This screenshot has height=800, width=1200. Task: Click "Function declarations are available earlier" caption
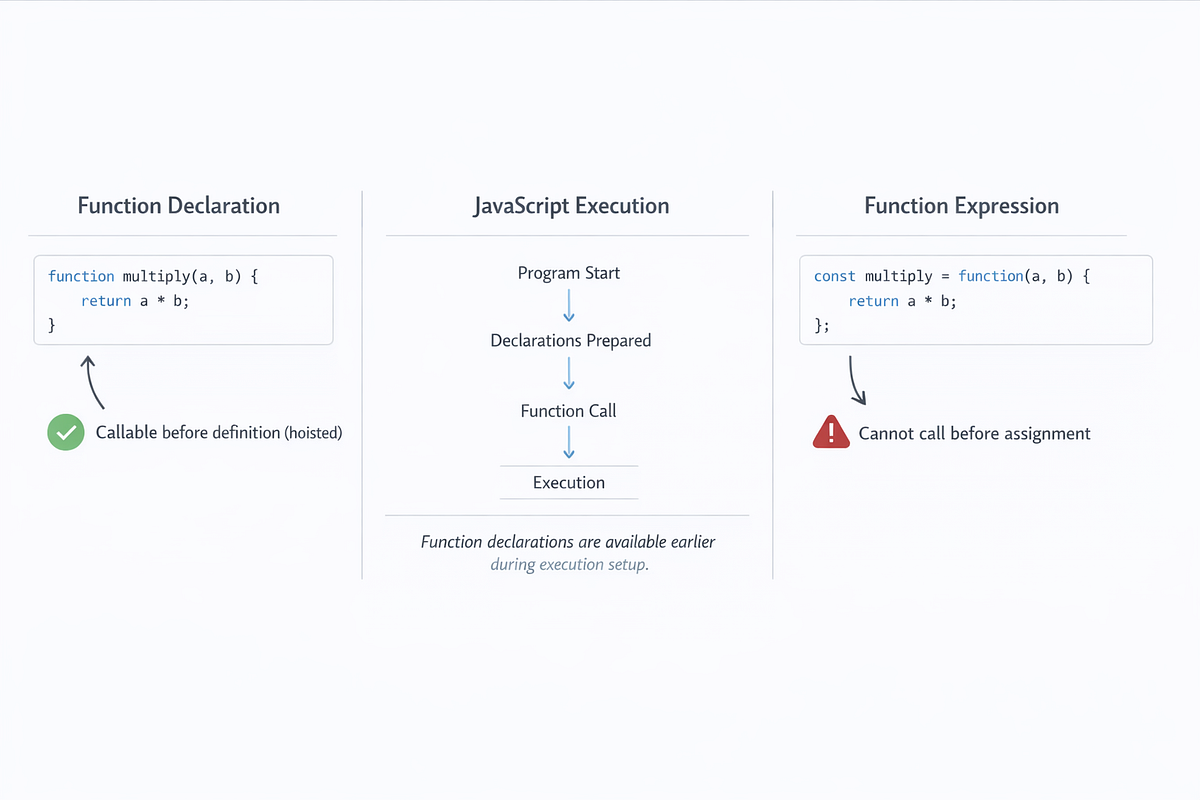[568, 542]
